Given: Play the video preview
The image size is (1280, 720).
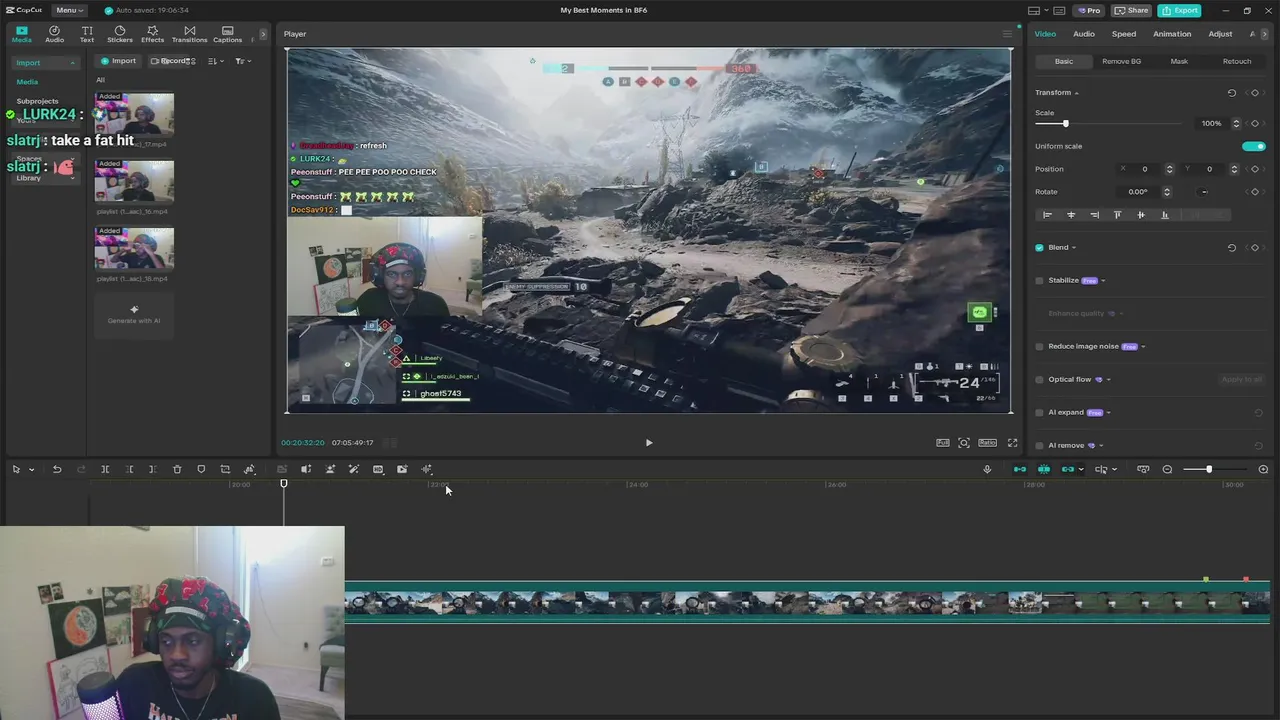Looking at the screenshot, I should click(648, 443).
